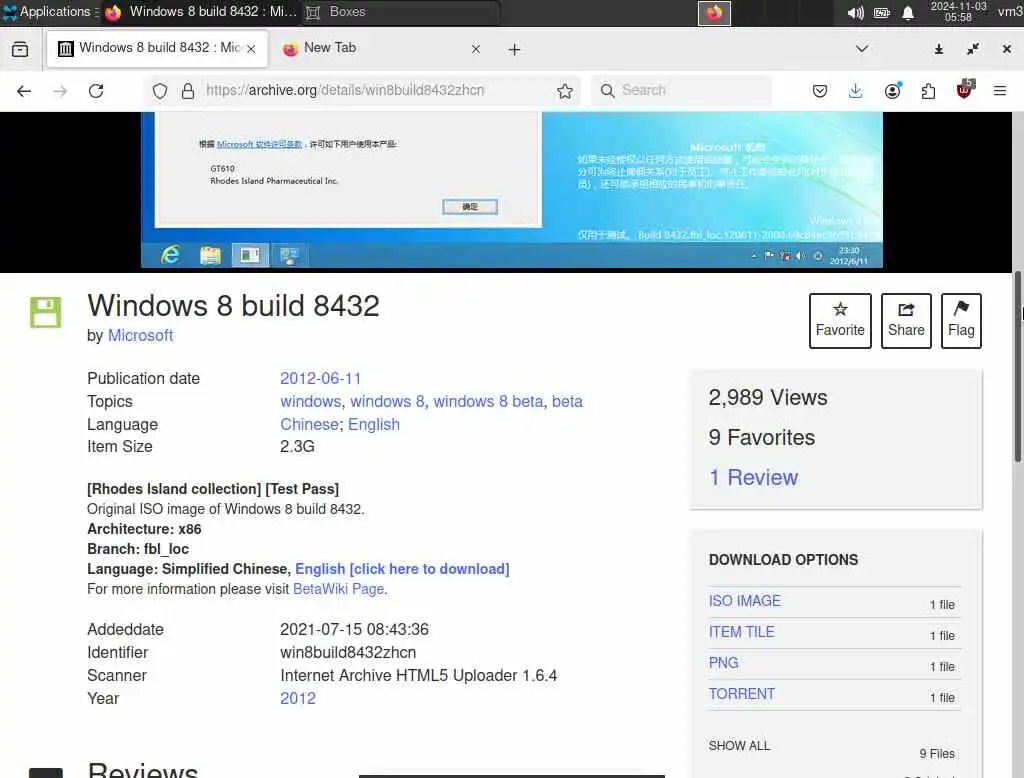
Task: Click the software floppy disk item icon
Action: click(45, 312)
